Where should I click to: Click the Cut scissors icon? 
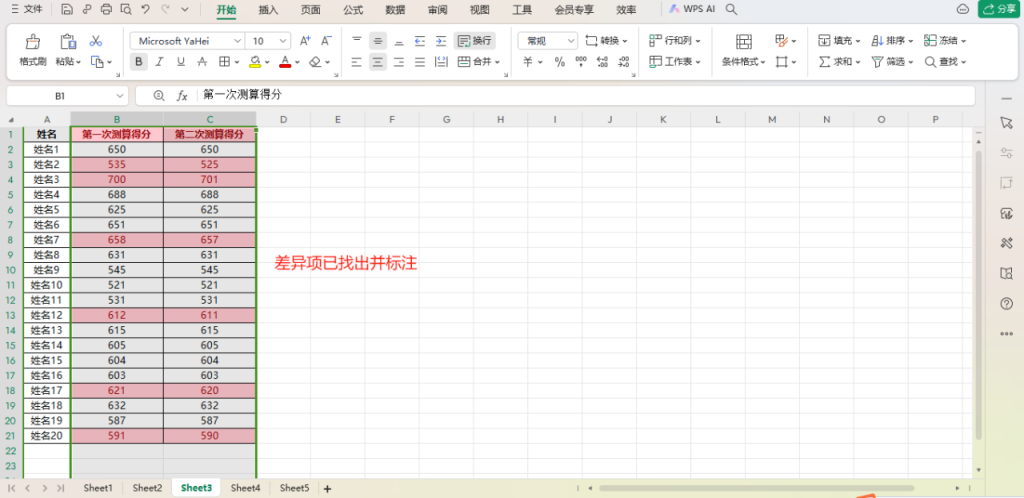(x=96, y=41)
